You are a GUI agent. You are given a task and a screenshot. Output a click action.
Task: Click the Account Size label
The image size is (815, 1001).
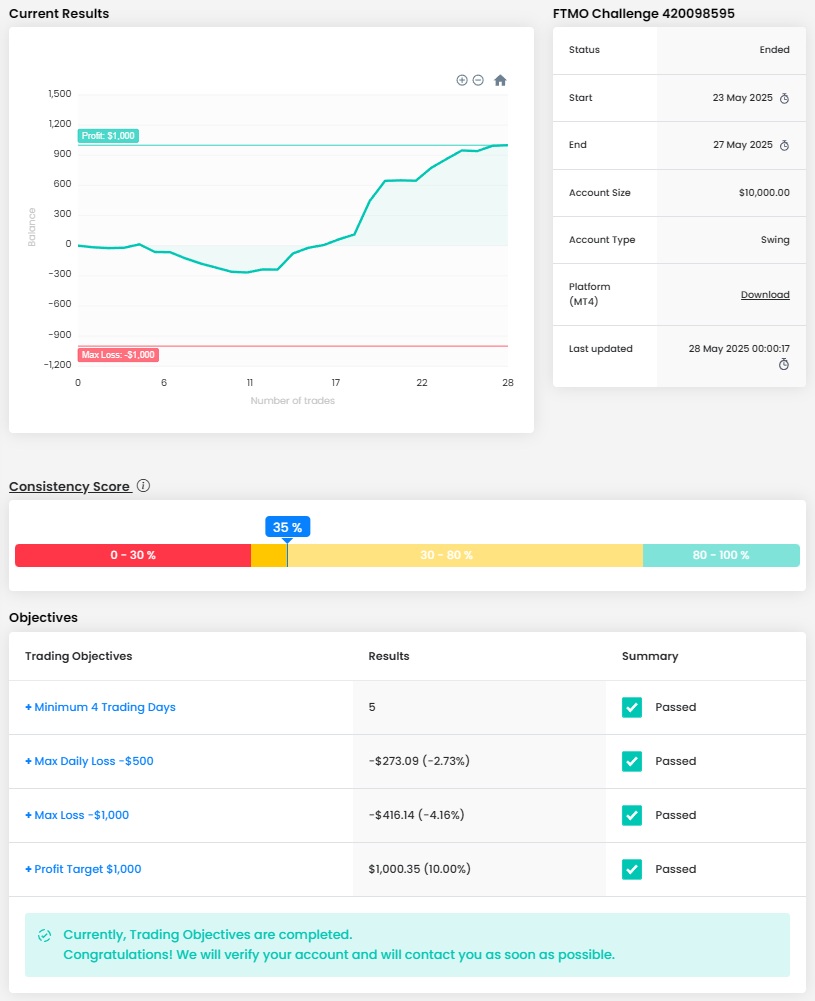(x=599, y=193)
